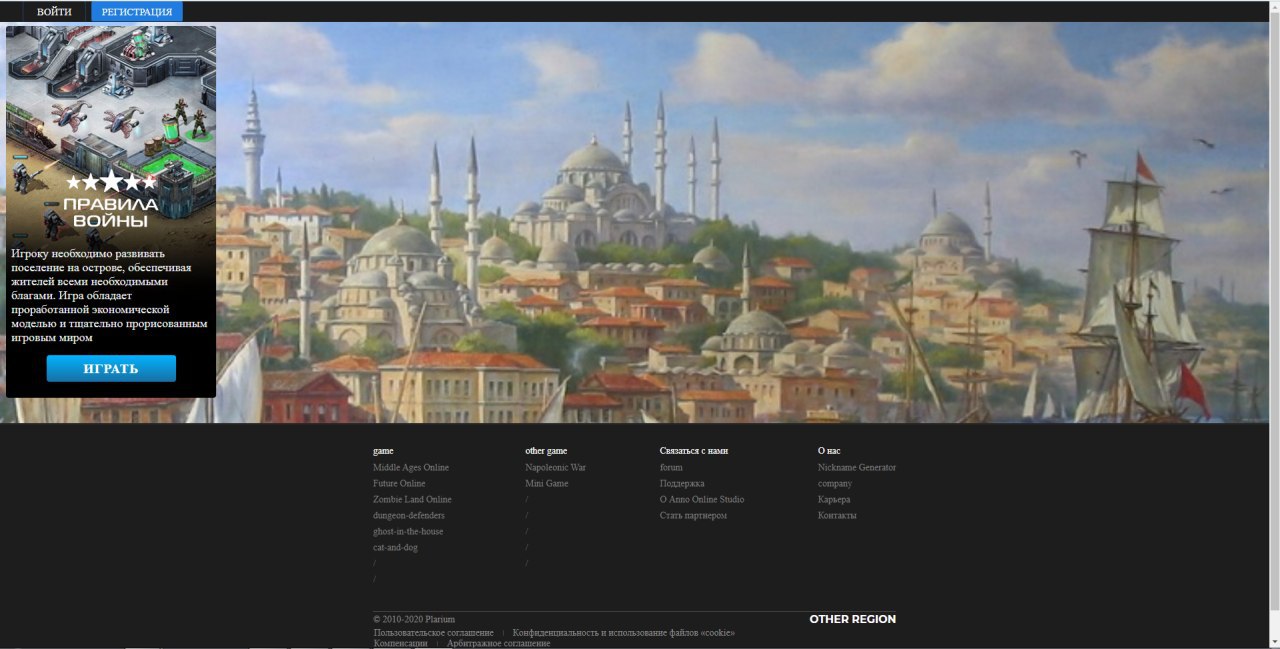
Task: Open the Поддержка support link
Action: click(682, 483)
